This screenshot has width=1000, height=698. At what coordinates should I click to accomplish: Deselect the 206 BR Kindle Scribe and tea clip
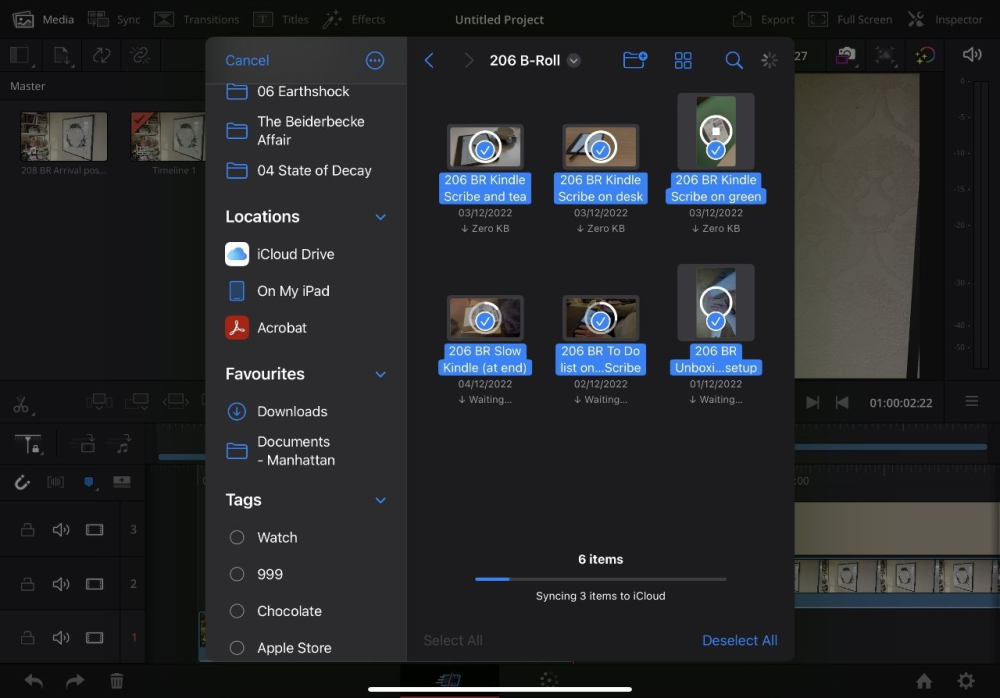(x=485, y=147)
